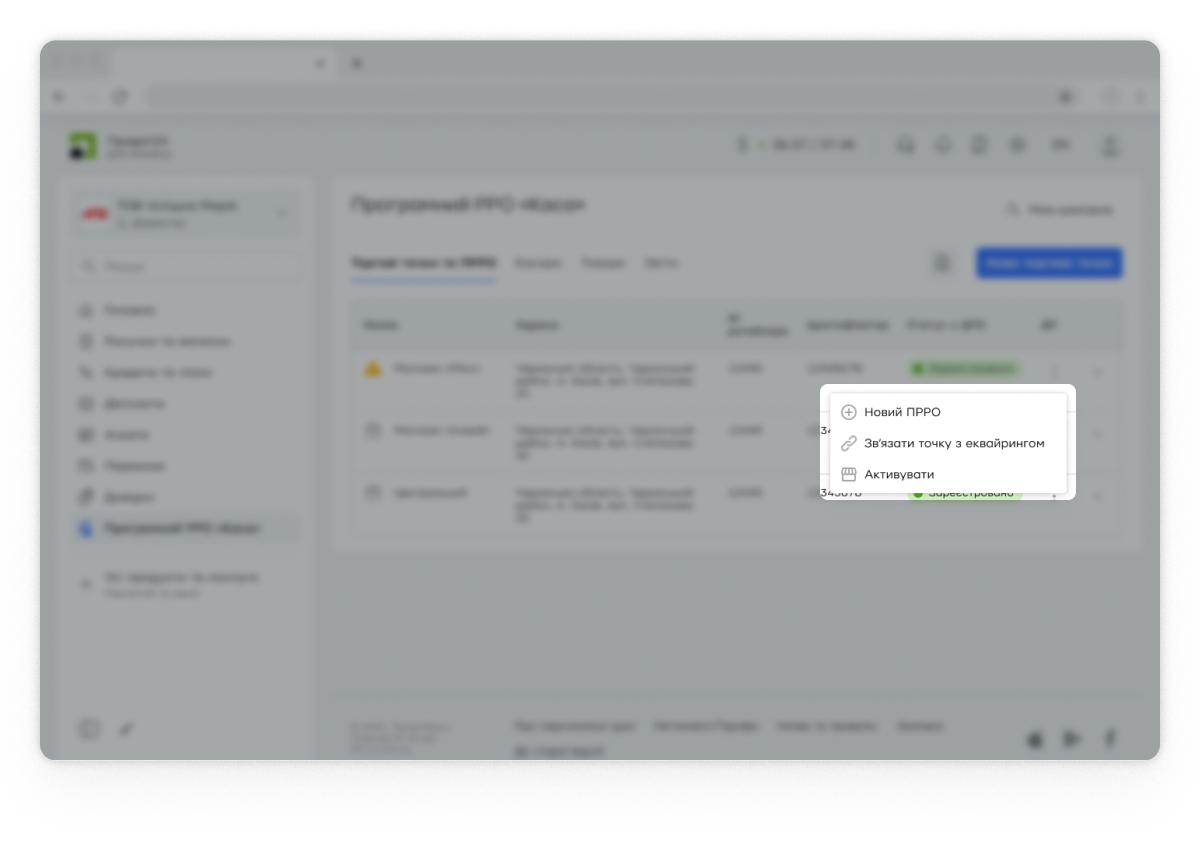The height and width of the screenshot is (860, 1200).
Task: Click the yellow warning icon in first row
Action: pyautogui.click(x=373, y=369)
